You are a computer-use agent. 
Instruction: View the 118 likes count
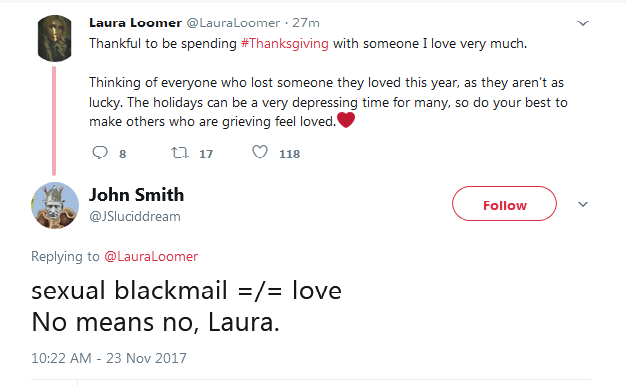click(289, 154)
